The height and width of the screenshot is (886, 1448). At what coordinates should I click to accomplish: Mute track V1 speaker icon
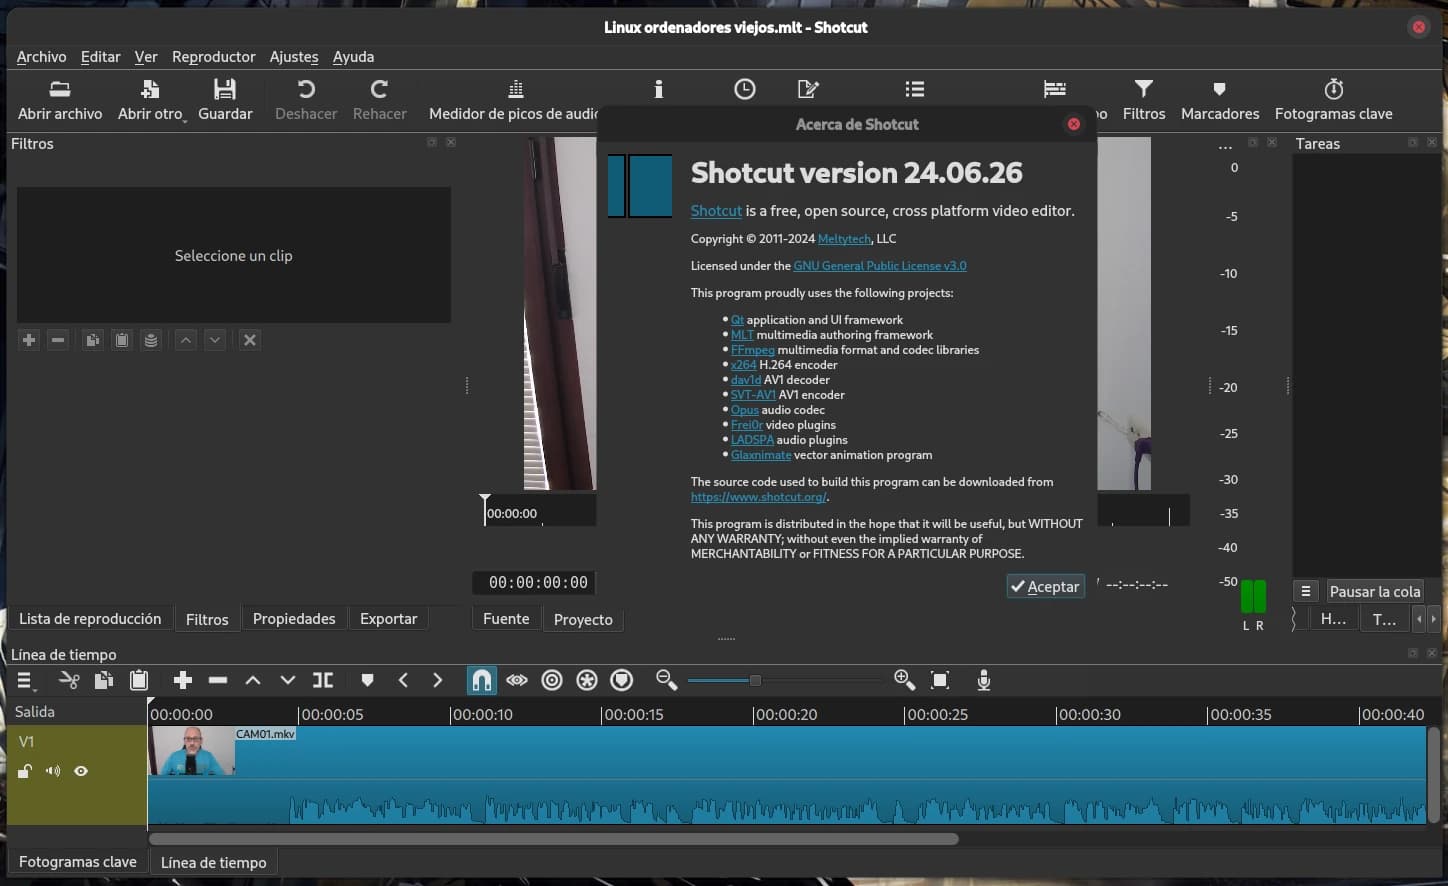(53, 771)
